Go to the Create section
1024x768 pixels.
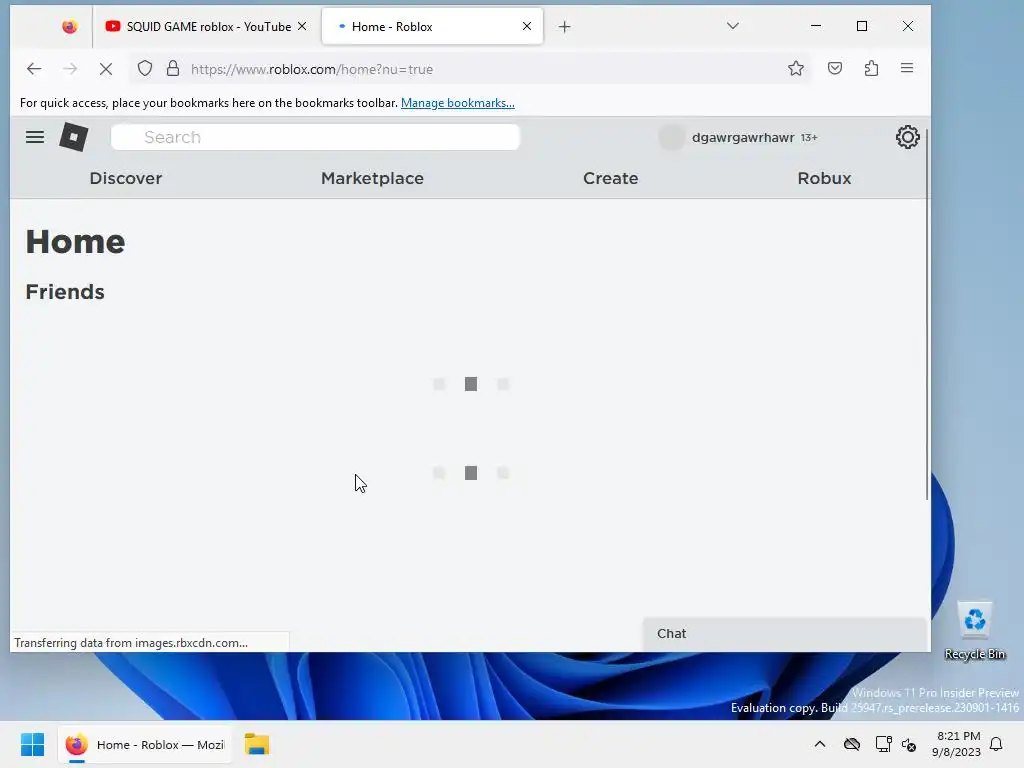[611, 178]
